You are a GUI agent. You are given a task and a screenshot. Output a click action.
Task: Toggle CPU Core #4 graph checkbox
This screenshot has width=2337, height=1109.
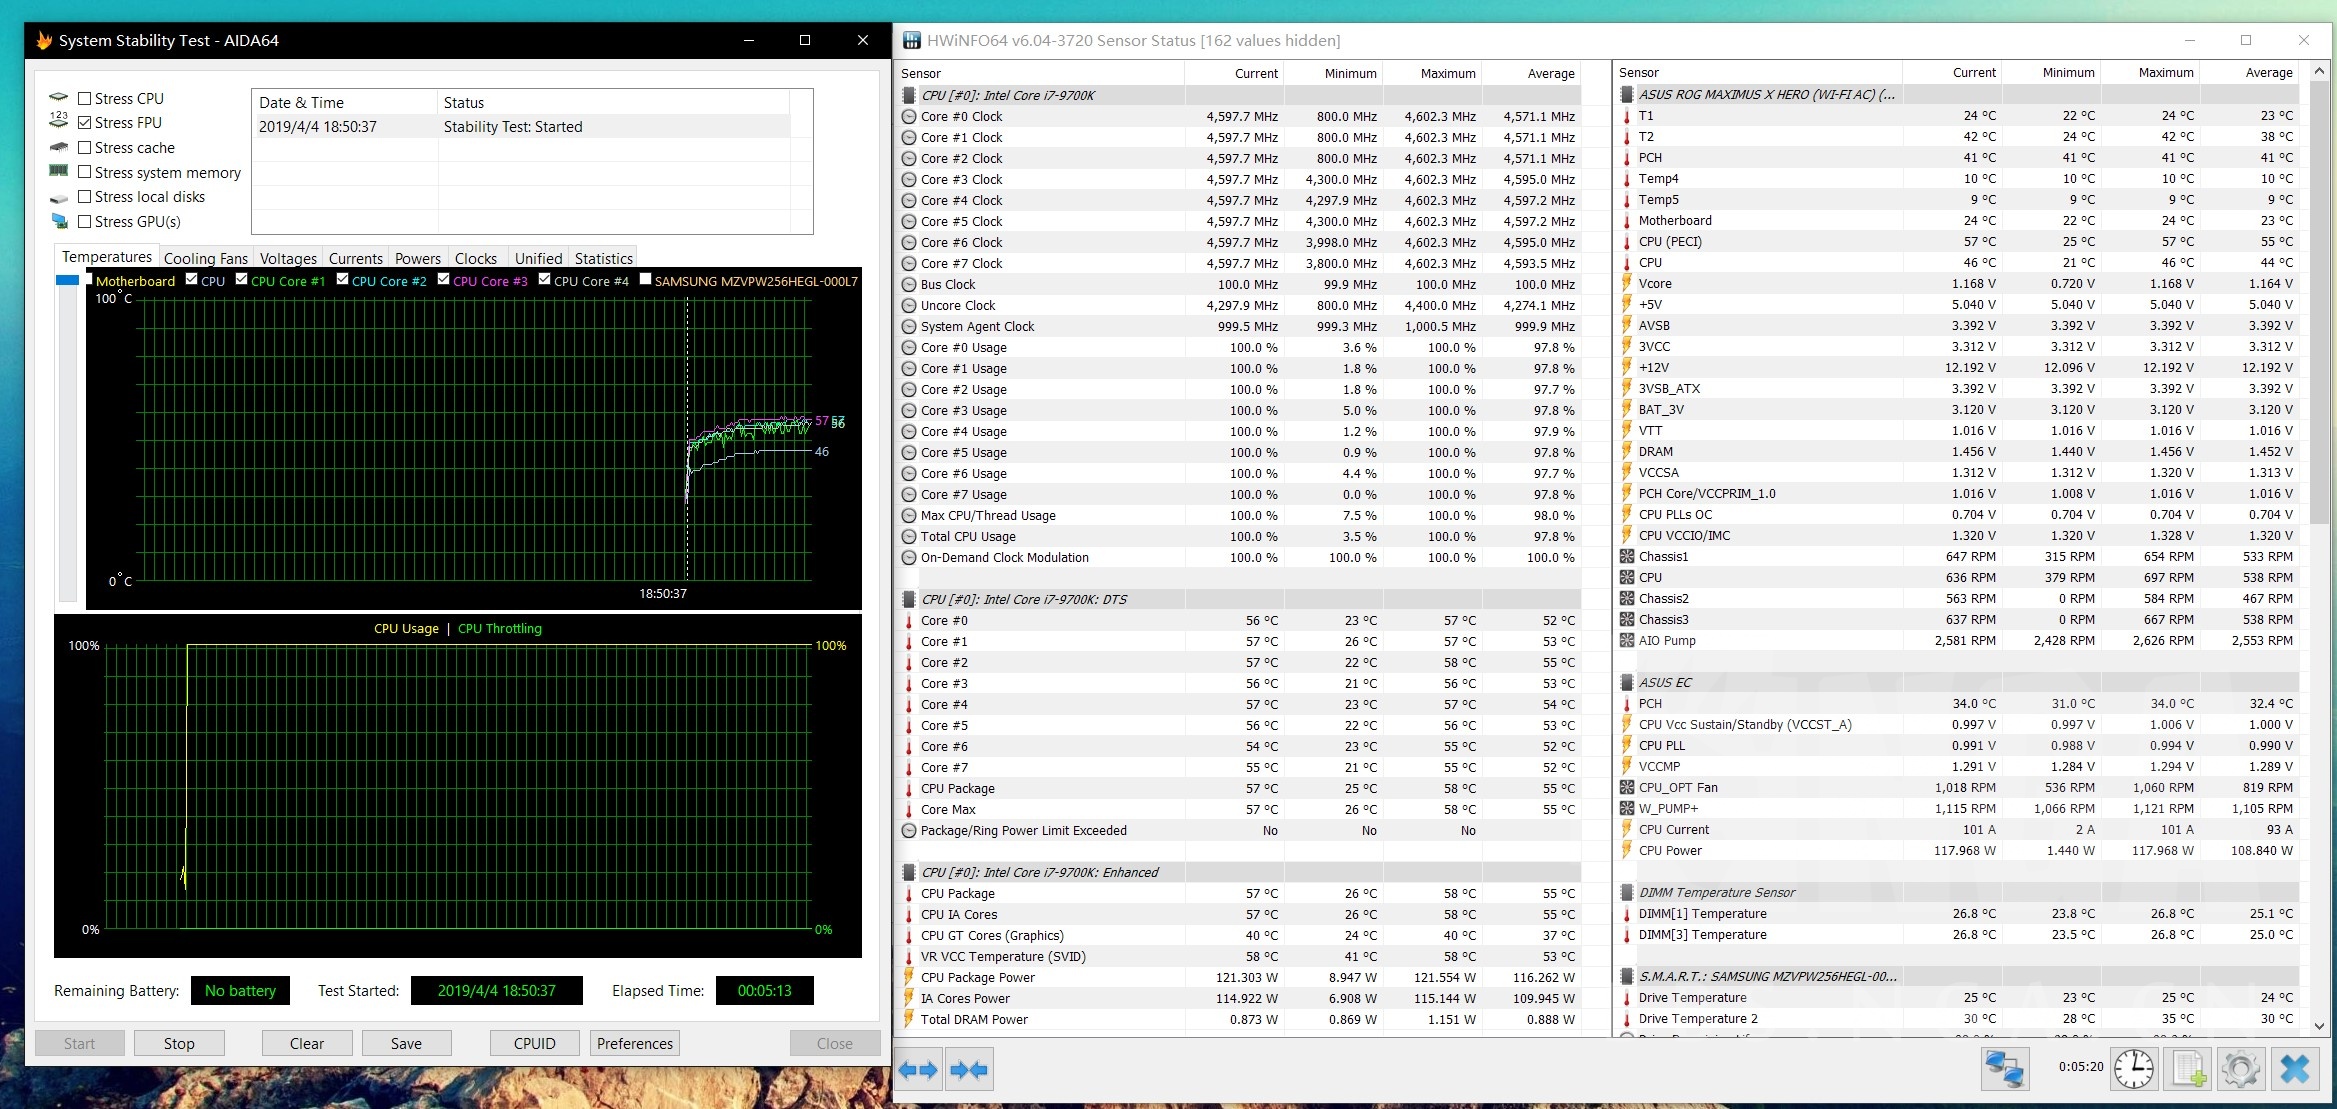544,280
